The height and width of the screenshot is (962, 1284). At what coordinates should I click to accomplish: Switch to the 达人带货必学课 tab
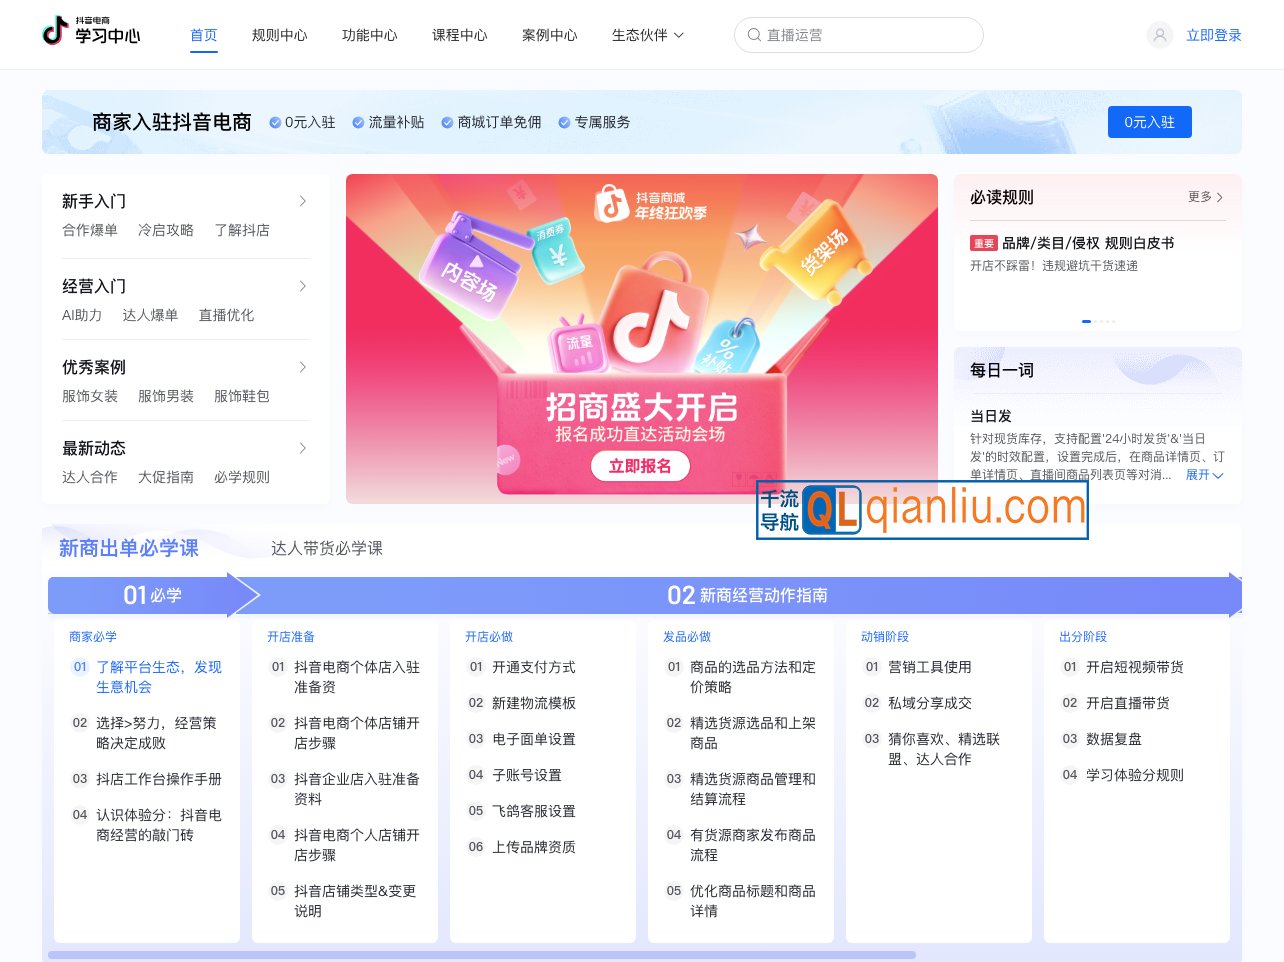(x=325, y=548)
